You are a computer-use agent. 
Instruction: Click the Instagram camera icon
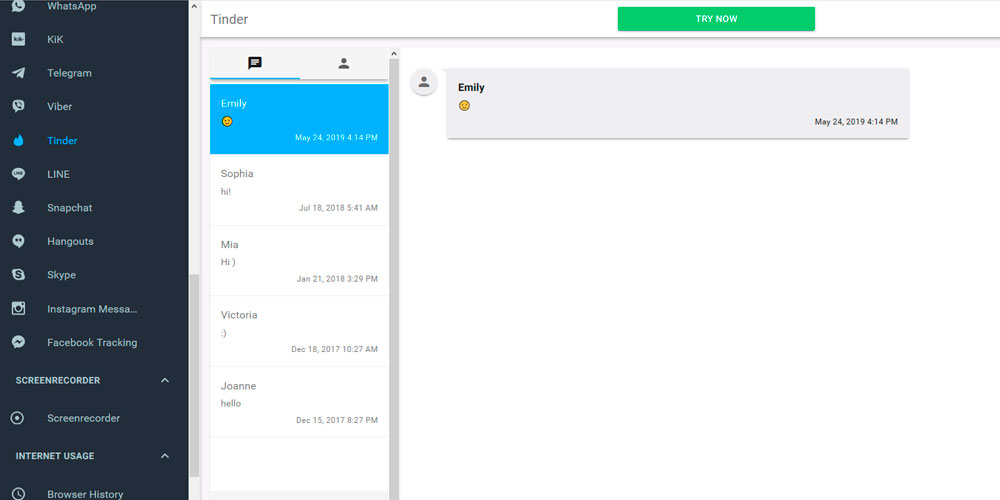tap(18, 309)
